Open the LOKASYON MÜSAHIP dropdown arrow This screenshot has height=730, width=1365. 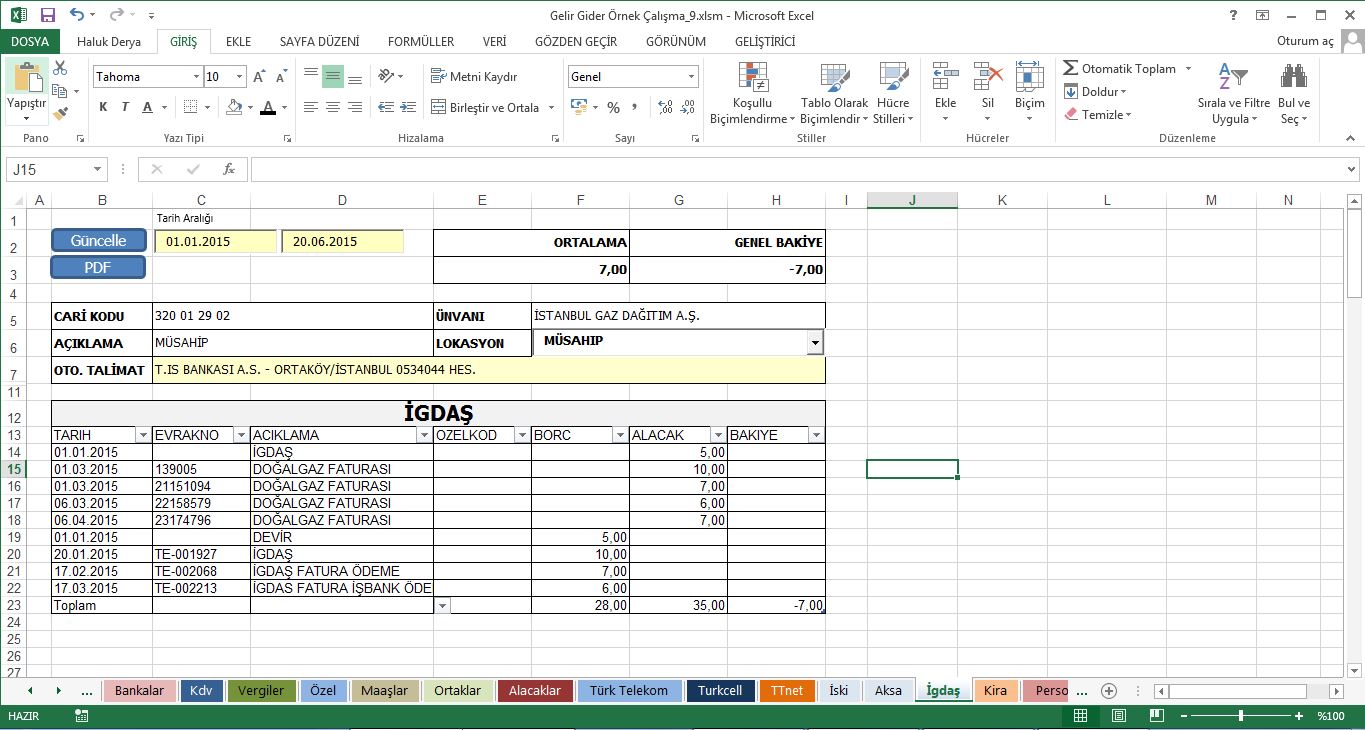pos(815,343)
